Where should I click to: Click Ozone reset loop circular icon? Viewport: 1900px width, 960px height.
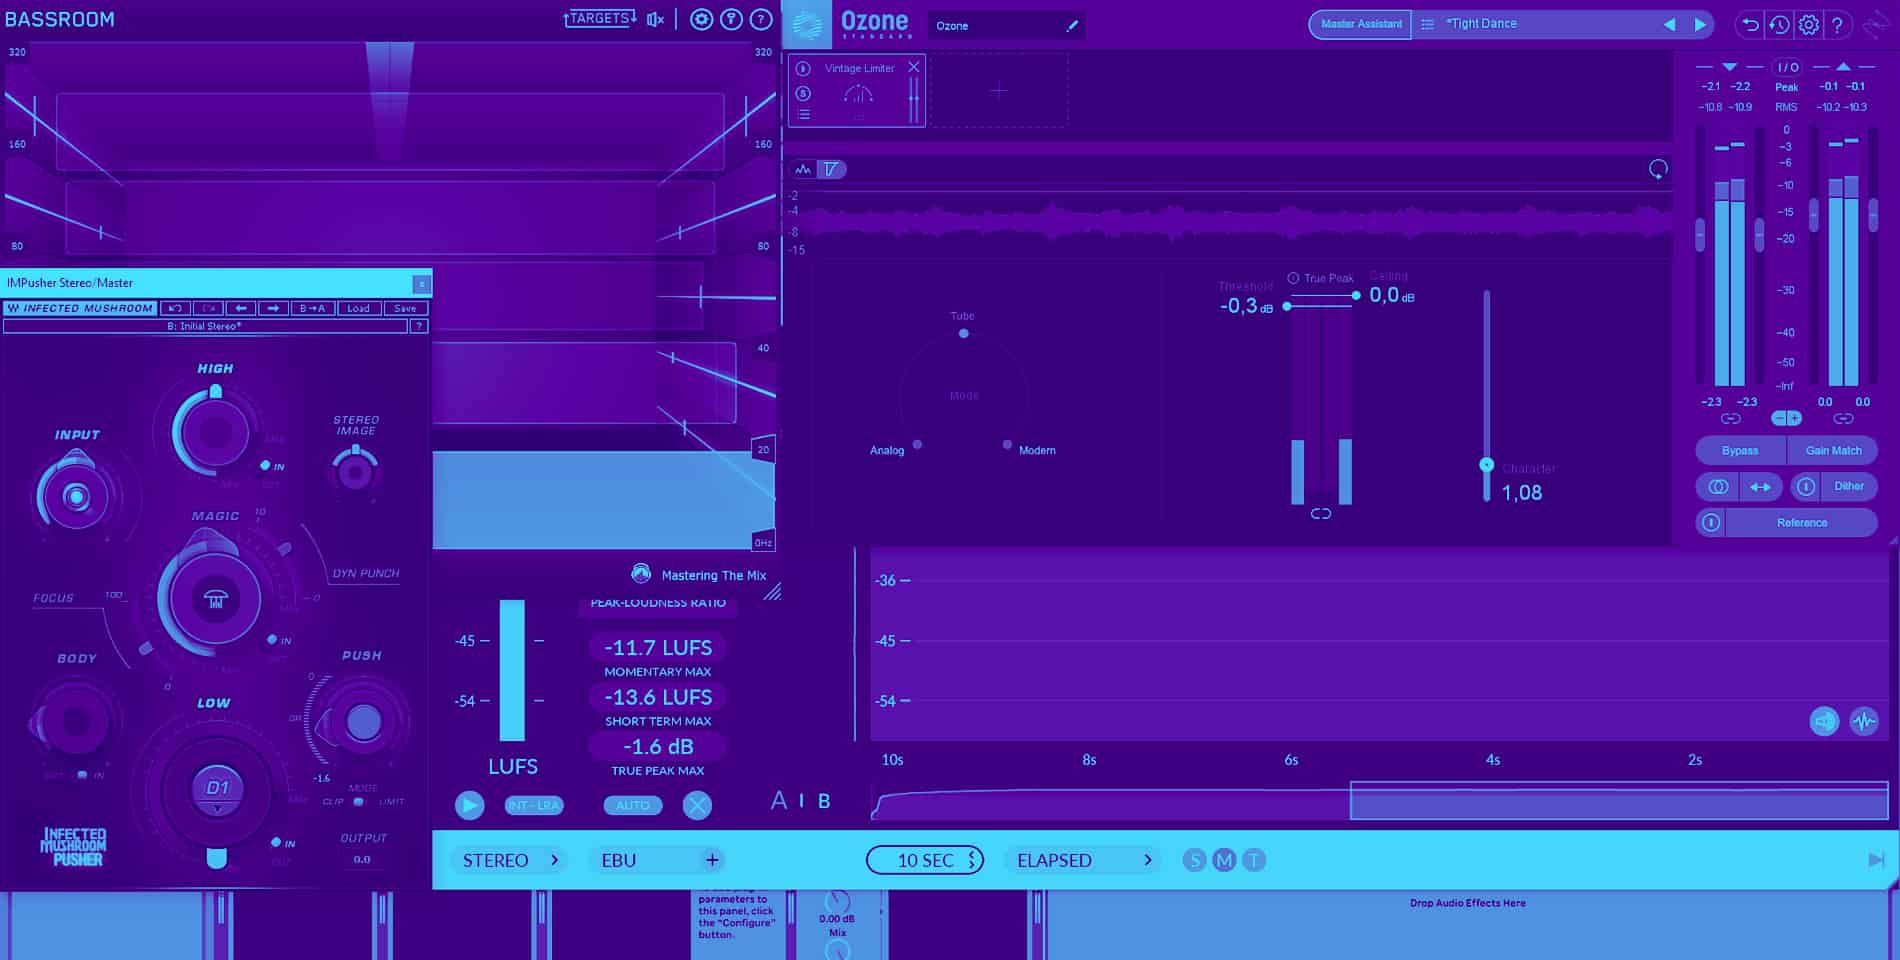(1658, 170)
